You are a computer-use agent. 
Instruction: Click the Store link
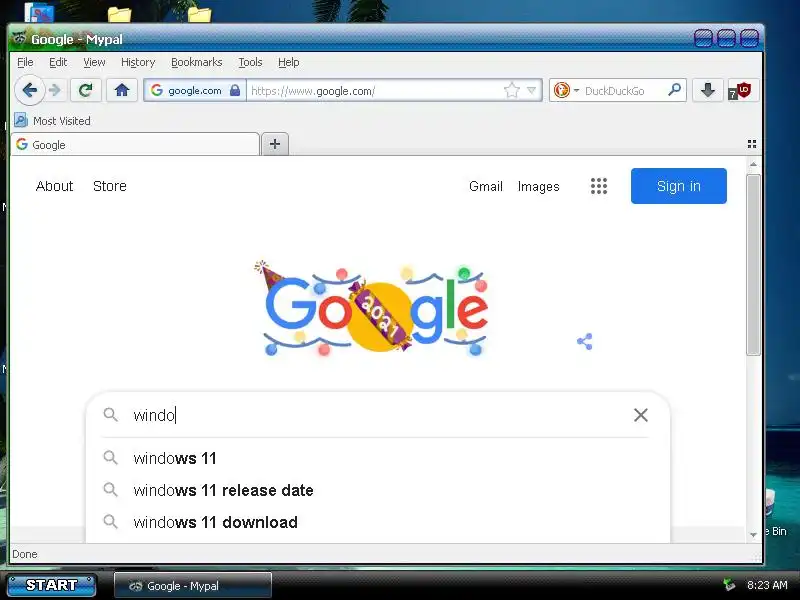pyautogui.click(x=110, y=186)
